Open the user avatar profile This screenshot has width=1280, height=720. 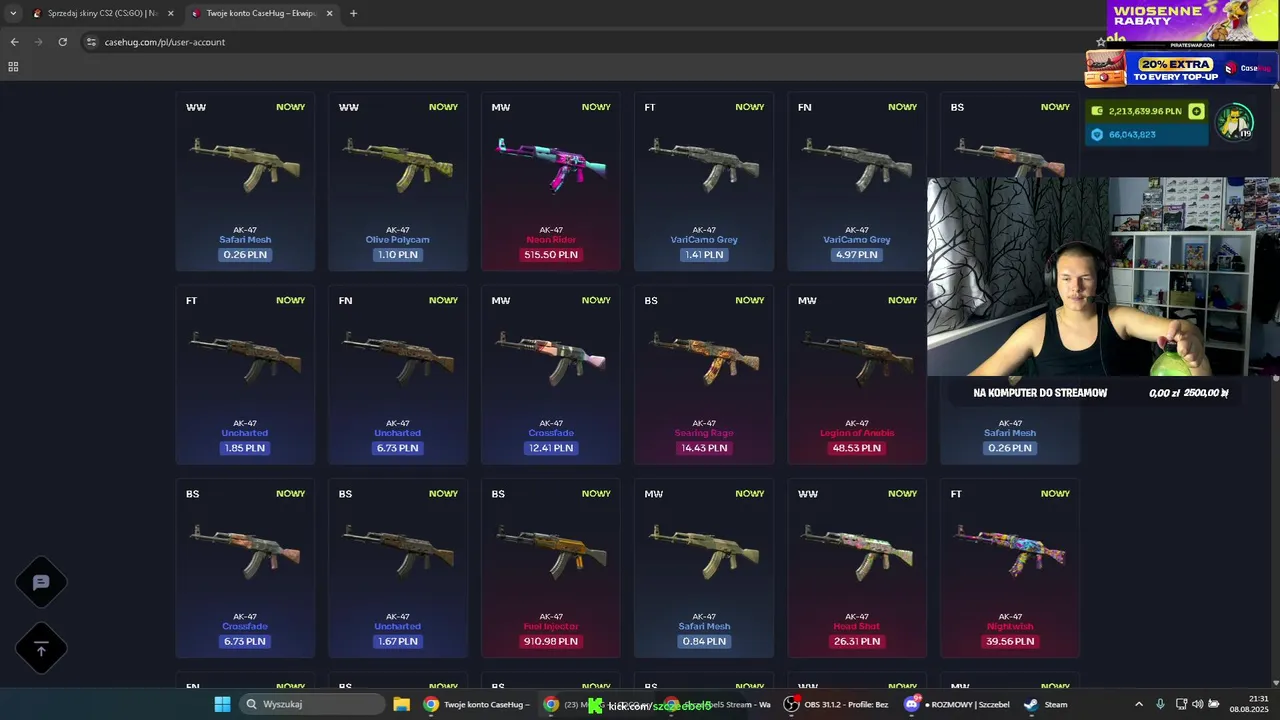(x=1234, y=121)
